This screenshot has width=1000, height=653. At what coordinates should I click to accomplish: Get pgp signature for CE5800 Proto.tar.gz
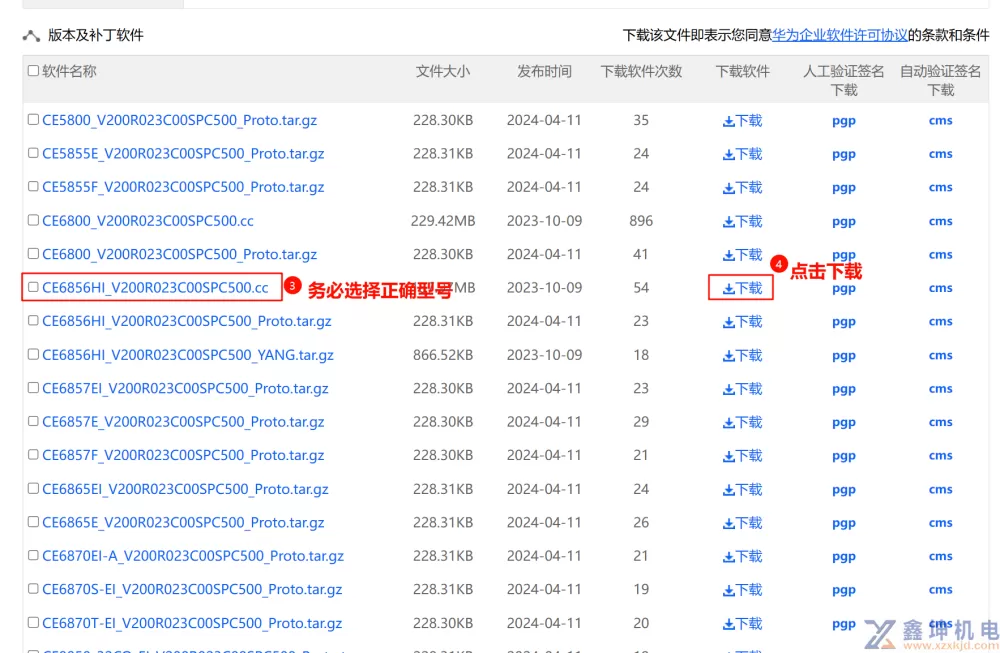pyautogui.click(x=844, y=121)
